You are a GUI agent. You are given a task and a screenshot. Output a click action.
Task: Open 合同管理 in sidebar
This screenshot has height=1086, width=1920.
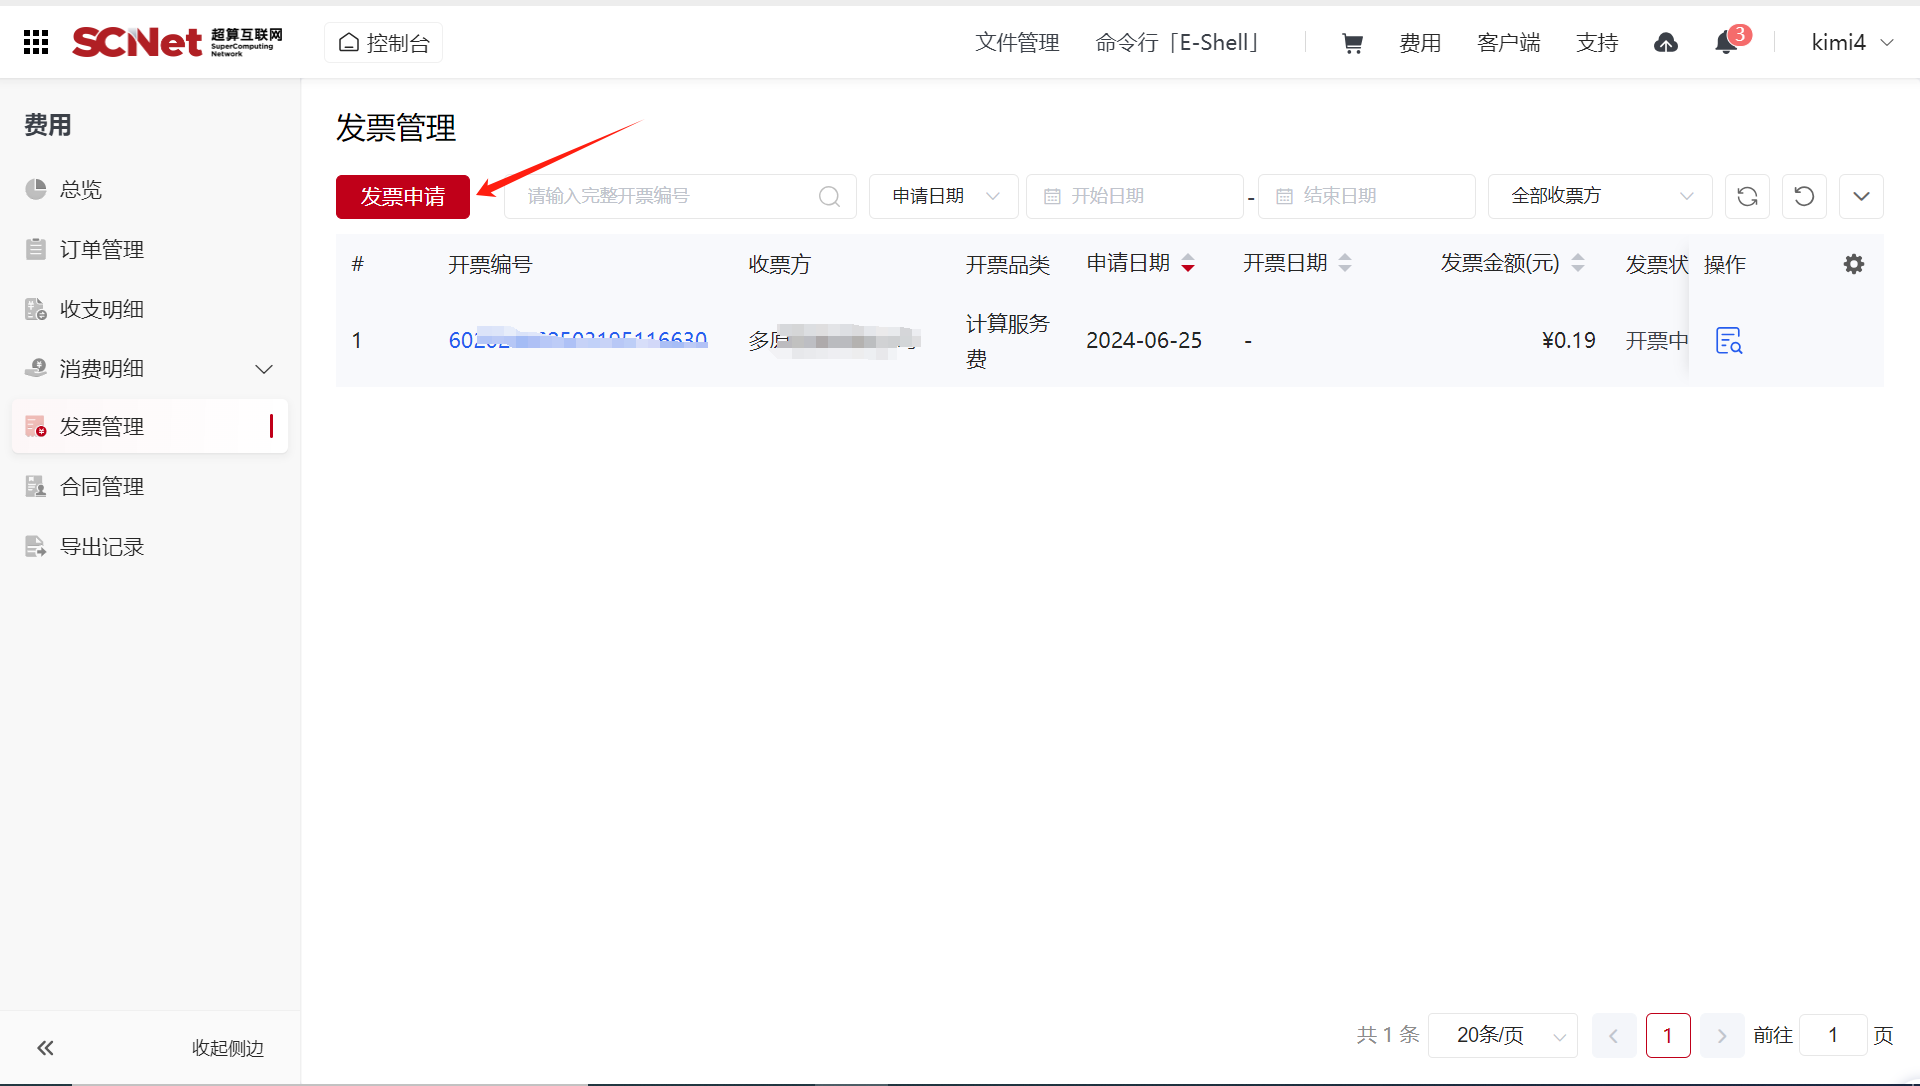click(x=102, y=487)
